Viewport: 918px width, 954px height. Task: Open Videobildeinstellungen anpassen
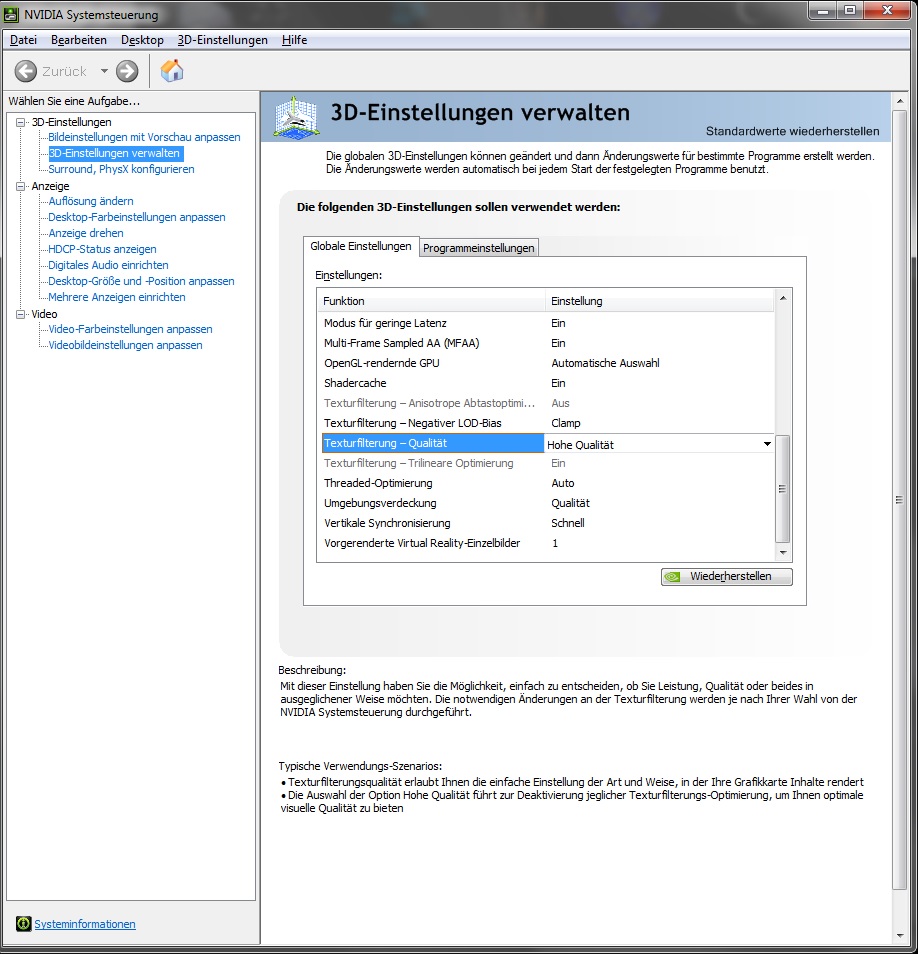pyautogui.click(x=125, y=345)
